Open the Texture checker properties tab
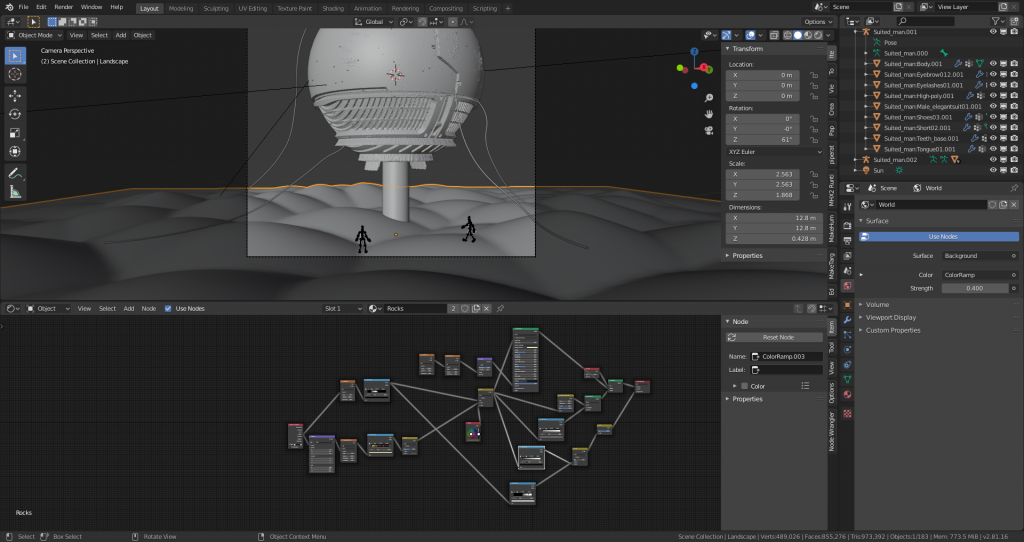The width and height of the screenshot is (1024, 542). [847, 413]
